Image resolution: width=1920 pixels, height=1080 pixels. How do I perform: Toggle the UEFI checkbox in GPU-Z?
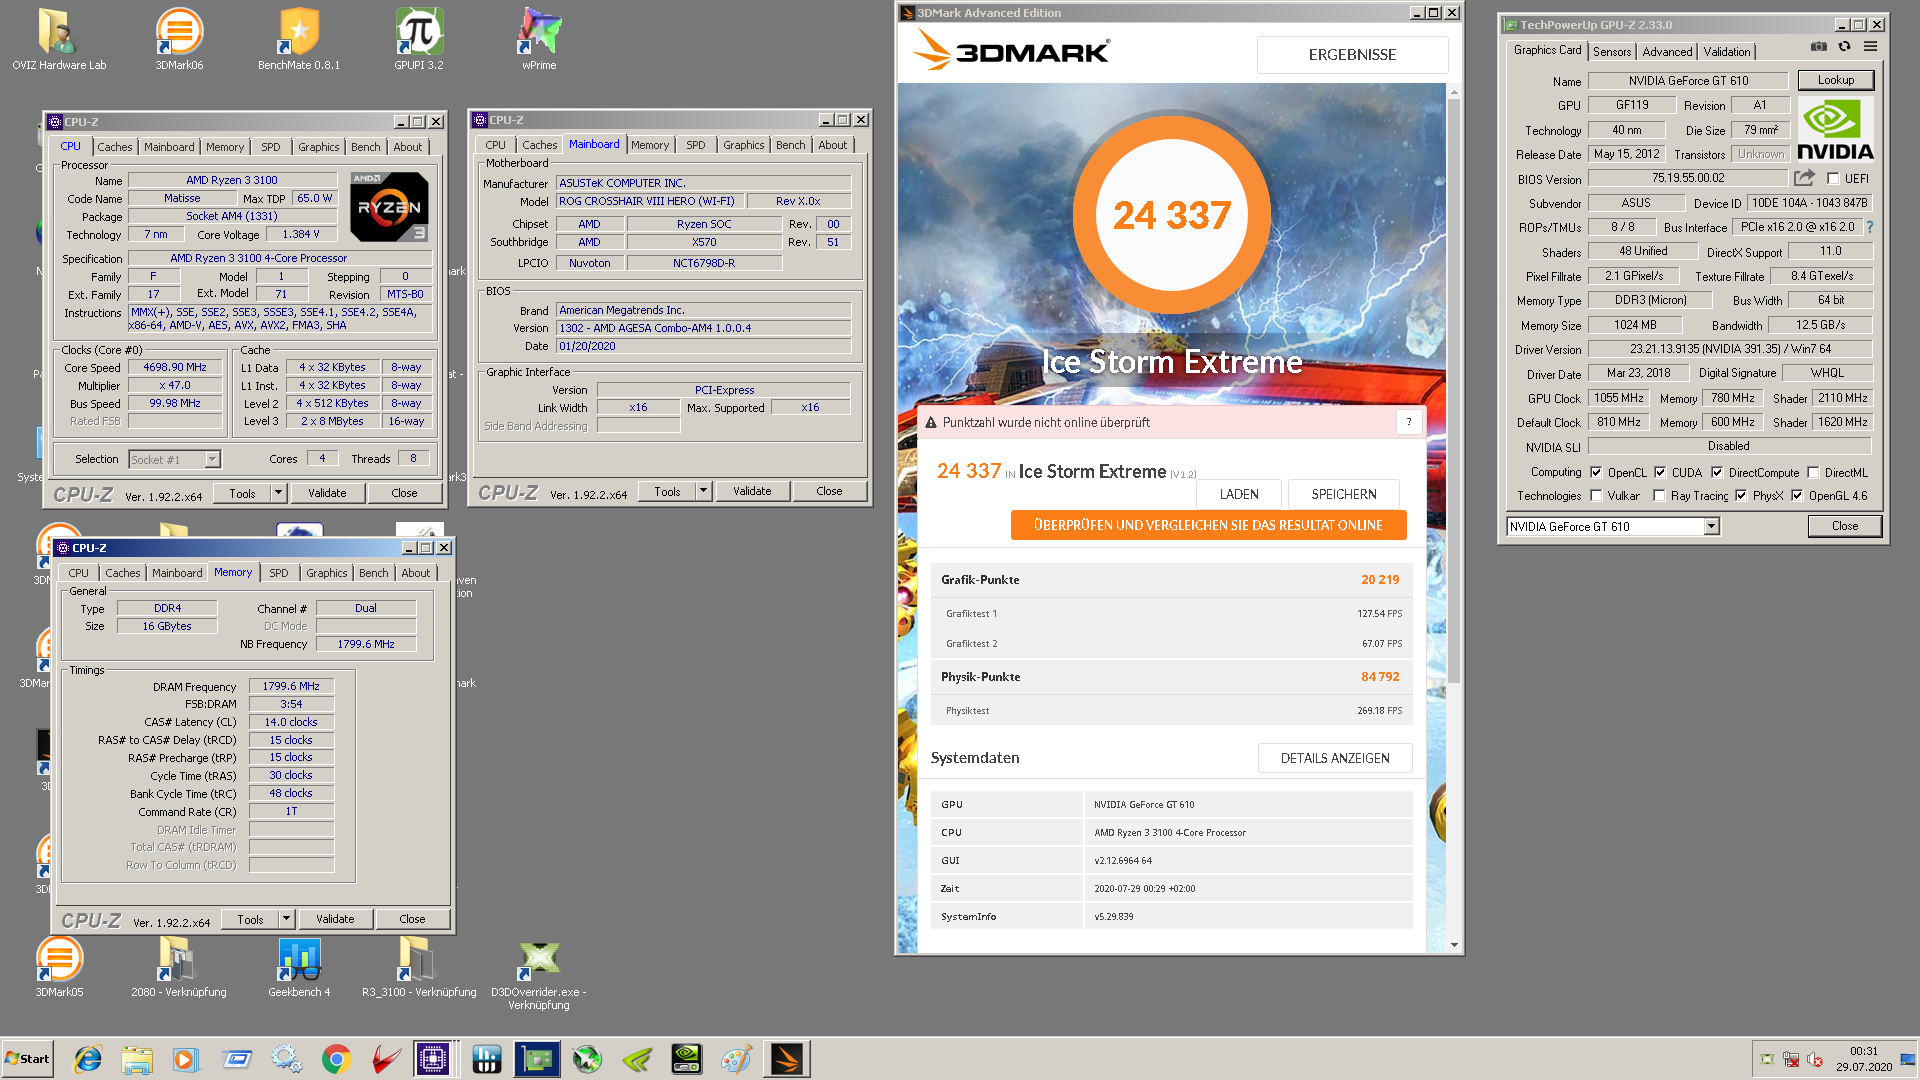coord(1832,179)
